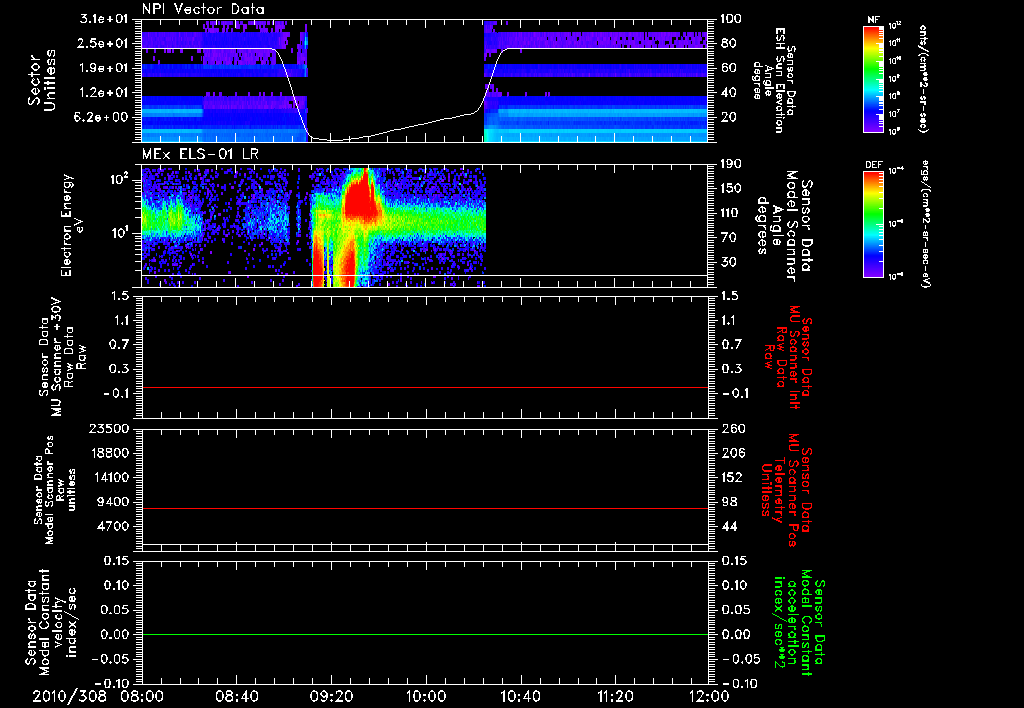
Task: Click the 09:20 time axis label
Action: pos(332,696)
